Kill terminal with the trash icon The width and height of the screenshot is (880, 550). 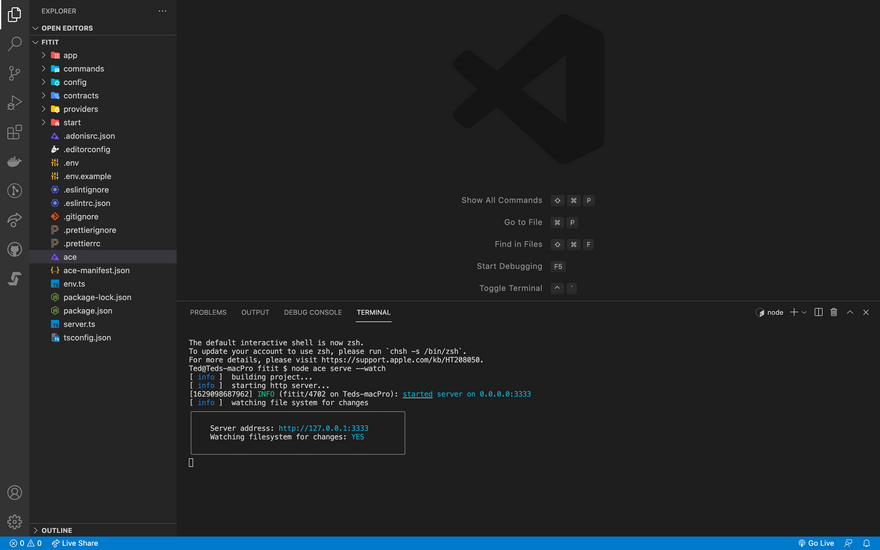point(834,312)
